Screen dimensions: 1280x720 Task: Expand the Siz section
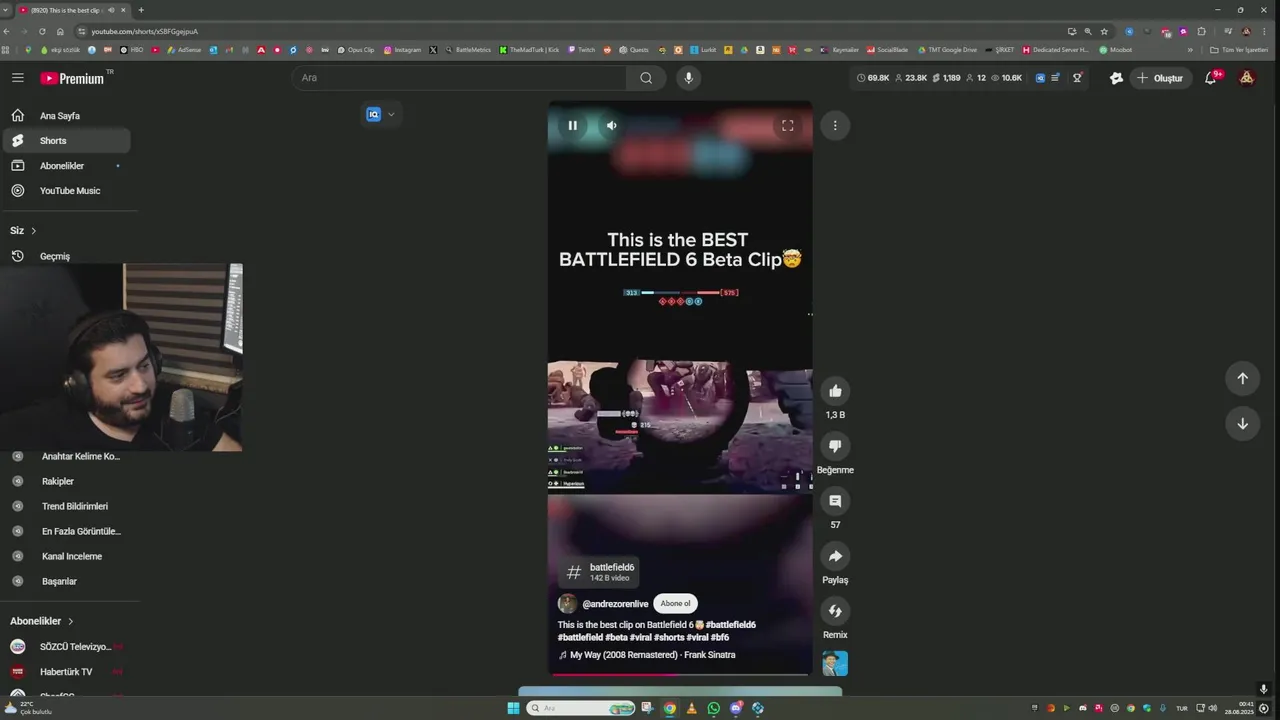23,231
